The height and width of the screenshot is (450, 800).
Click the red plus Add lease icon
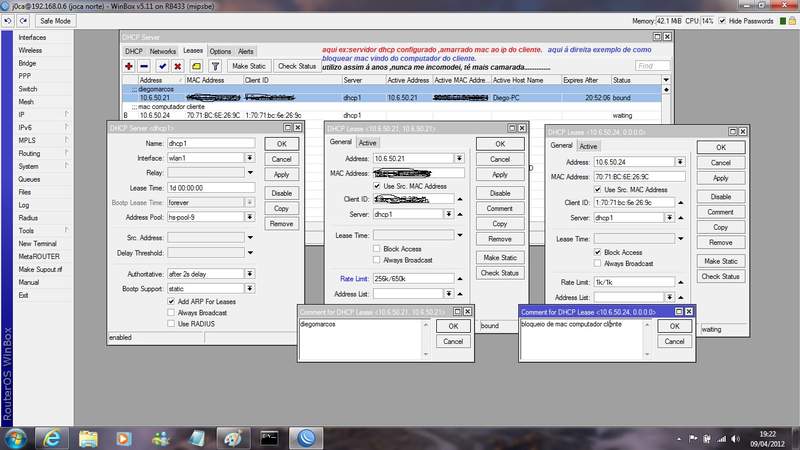tap(129, 66)
